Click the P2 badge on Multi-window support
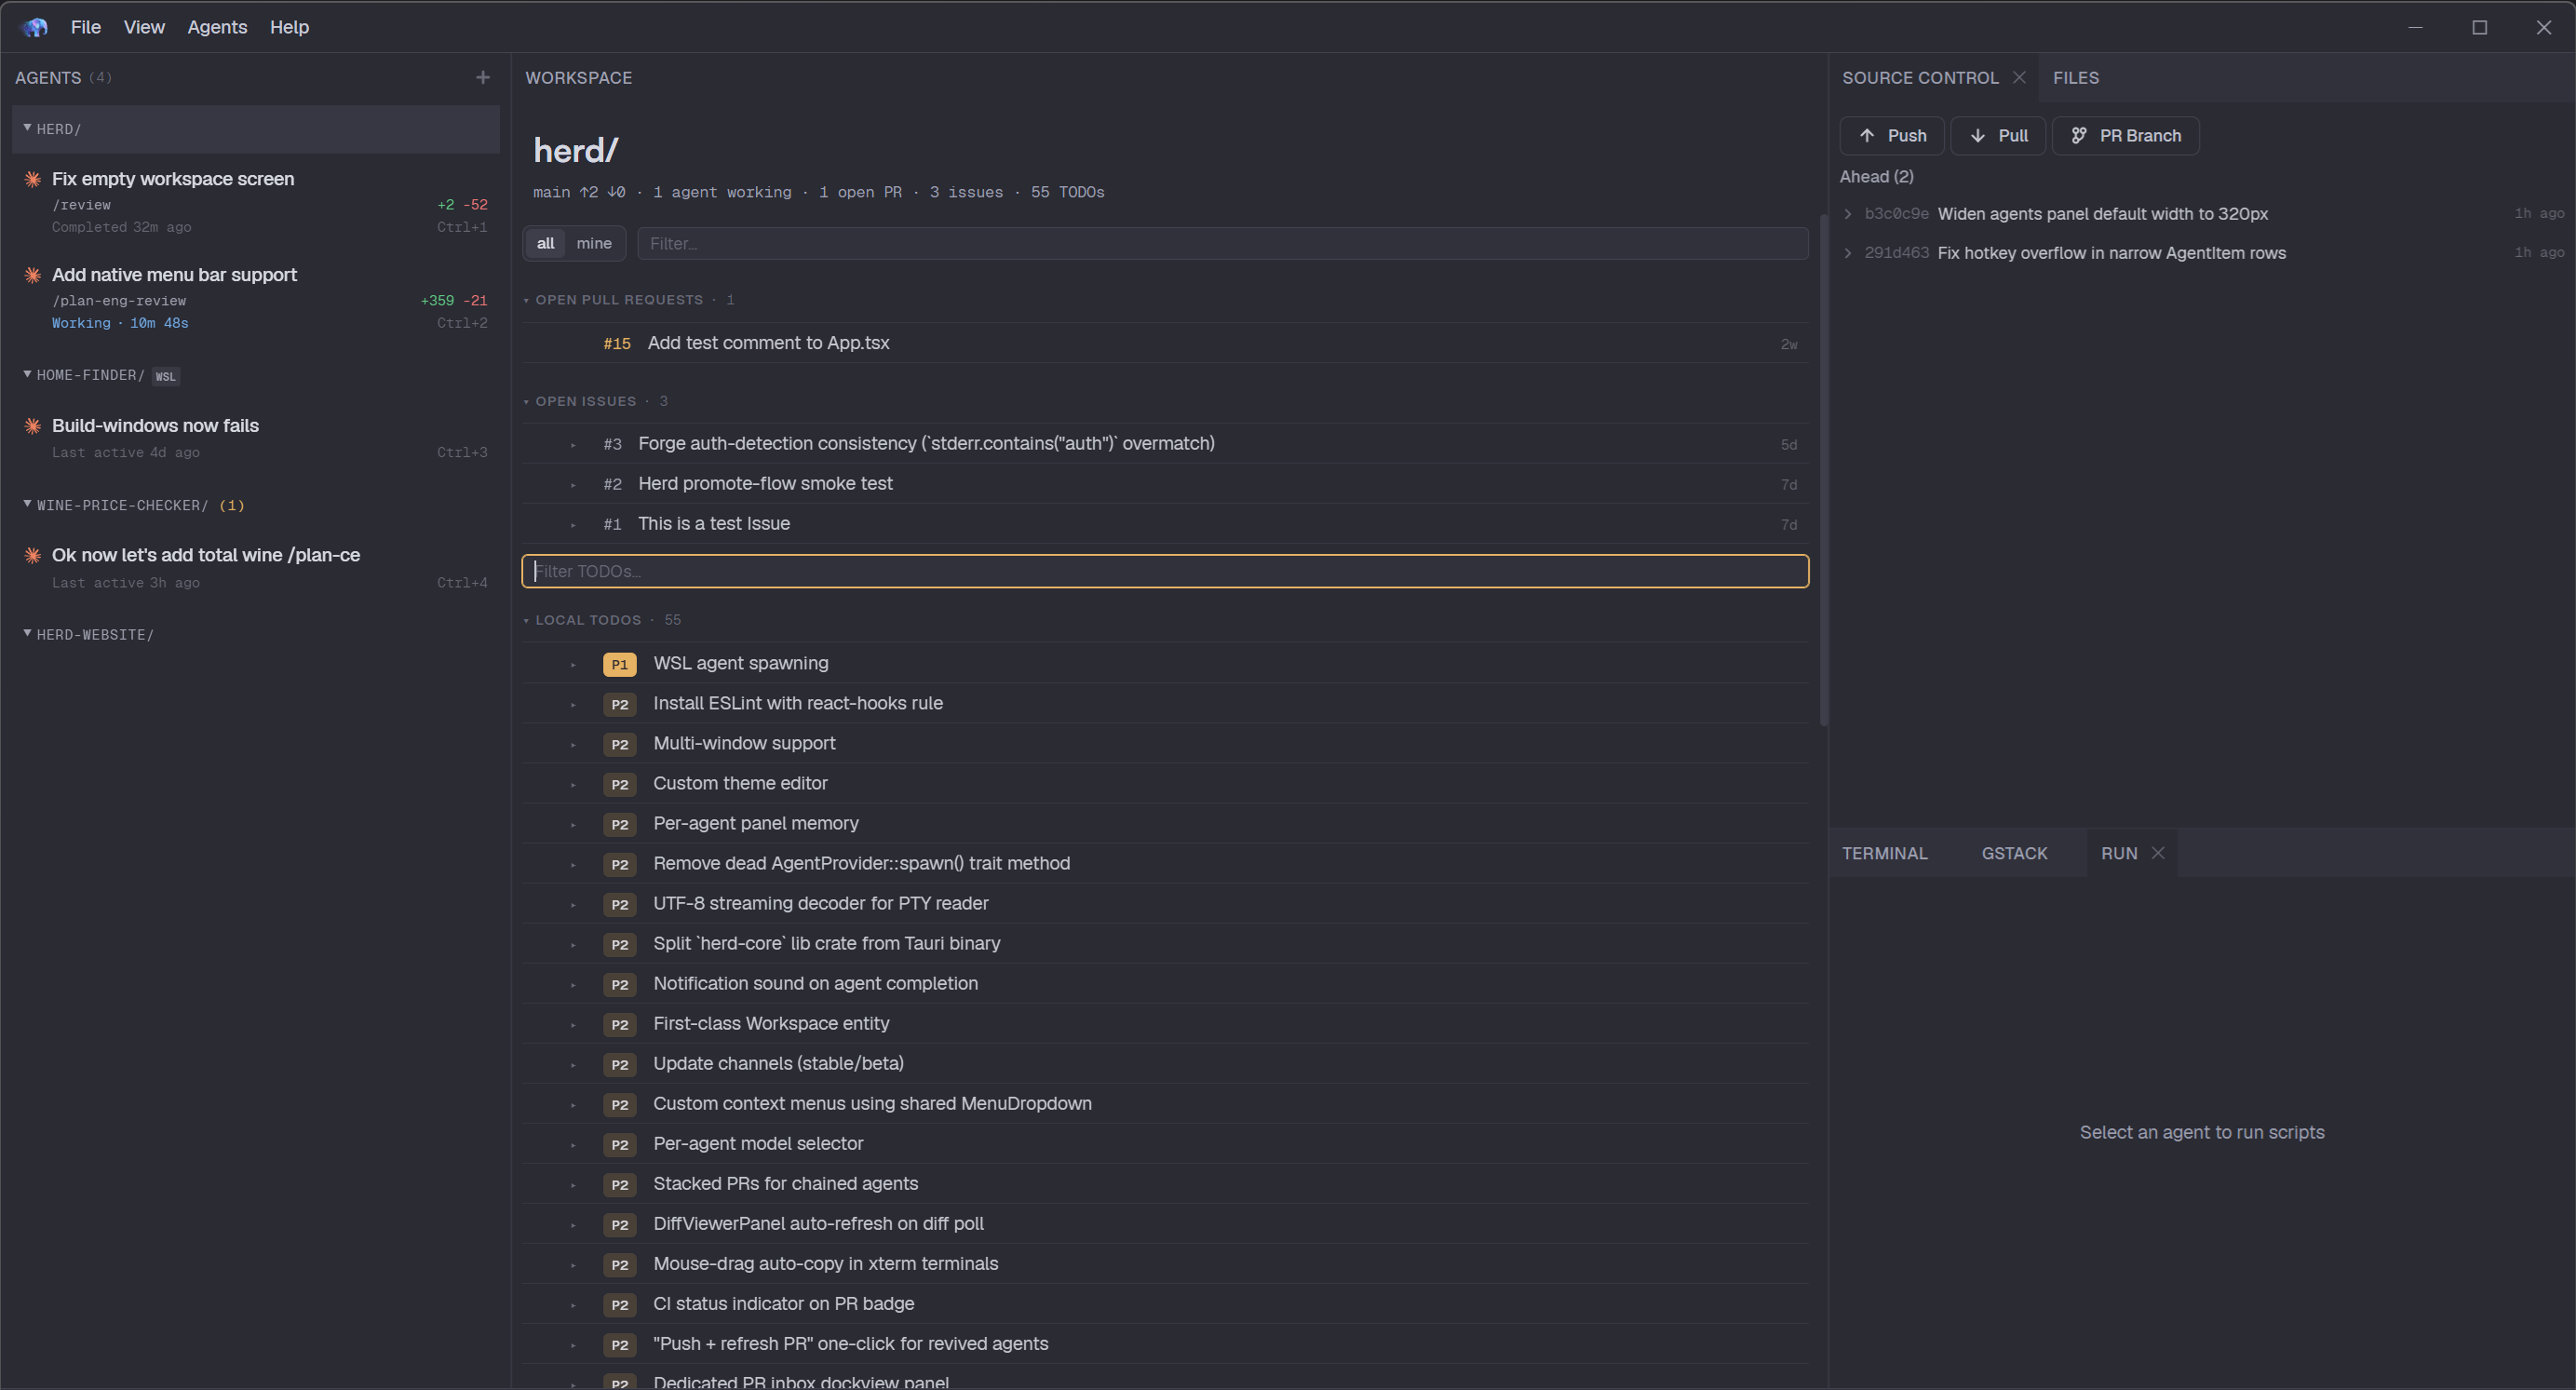This screenshot has width=2576, height=1390. coord(620,744)
